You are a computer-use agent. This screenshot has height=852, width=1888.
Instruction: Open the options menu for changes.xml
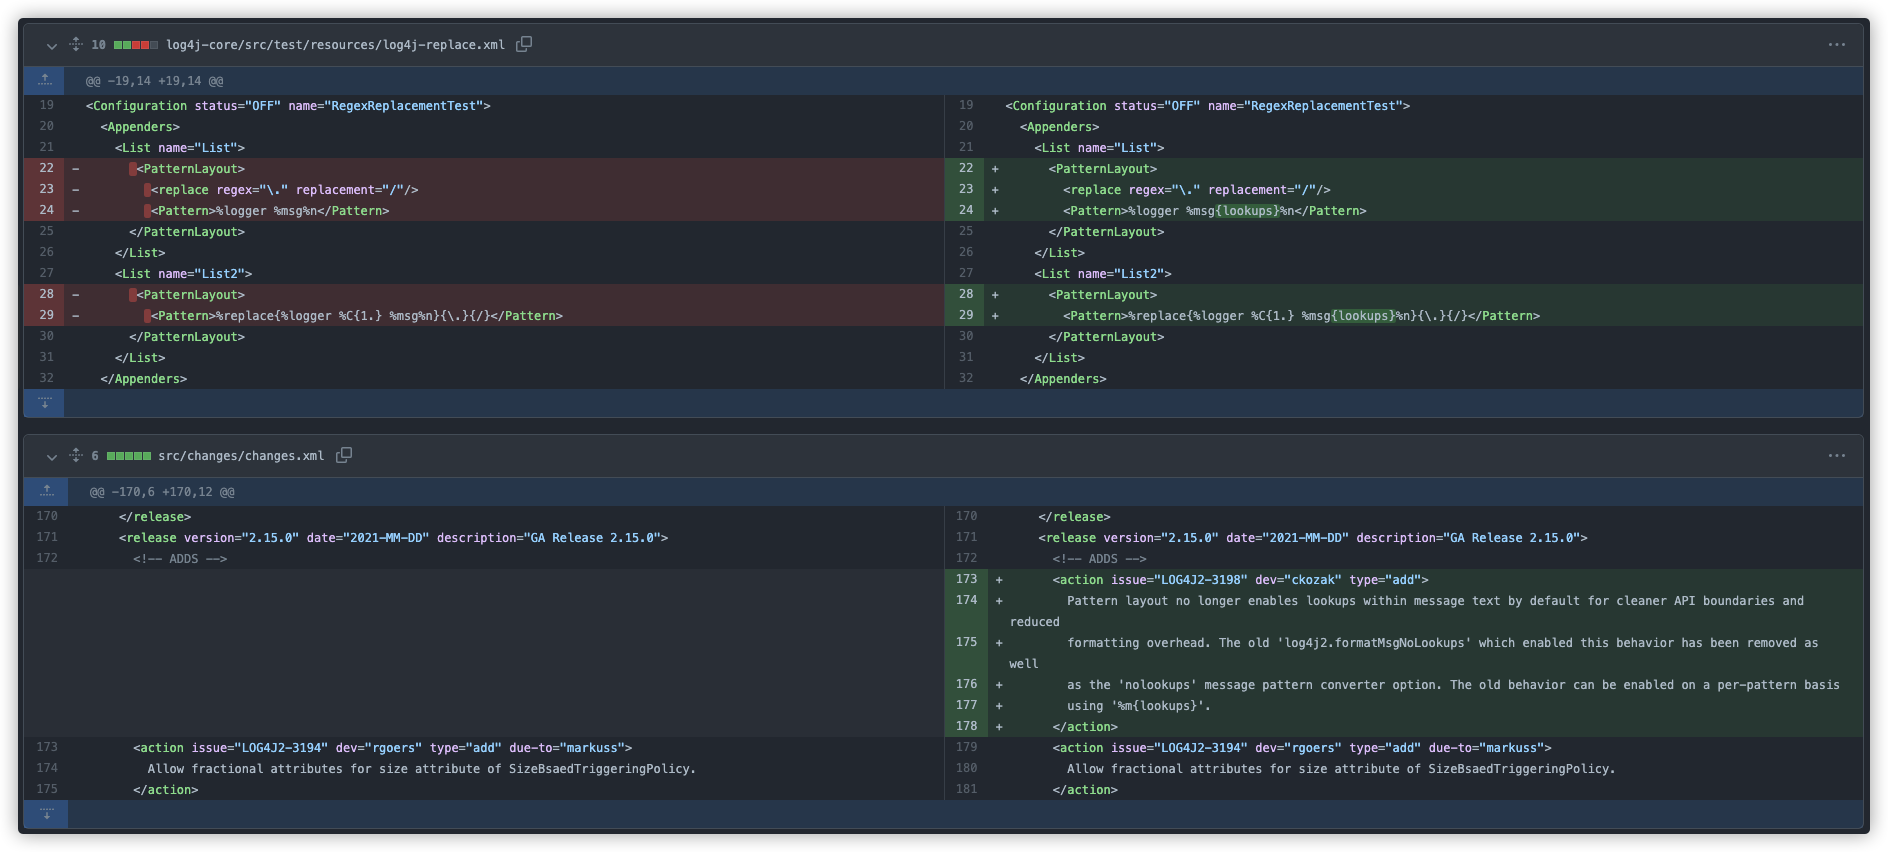(x=1837, y=455)
